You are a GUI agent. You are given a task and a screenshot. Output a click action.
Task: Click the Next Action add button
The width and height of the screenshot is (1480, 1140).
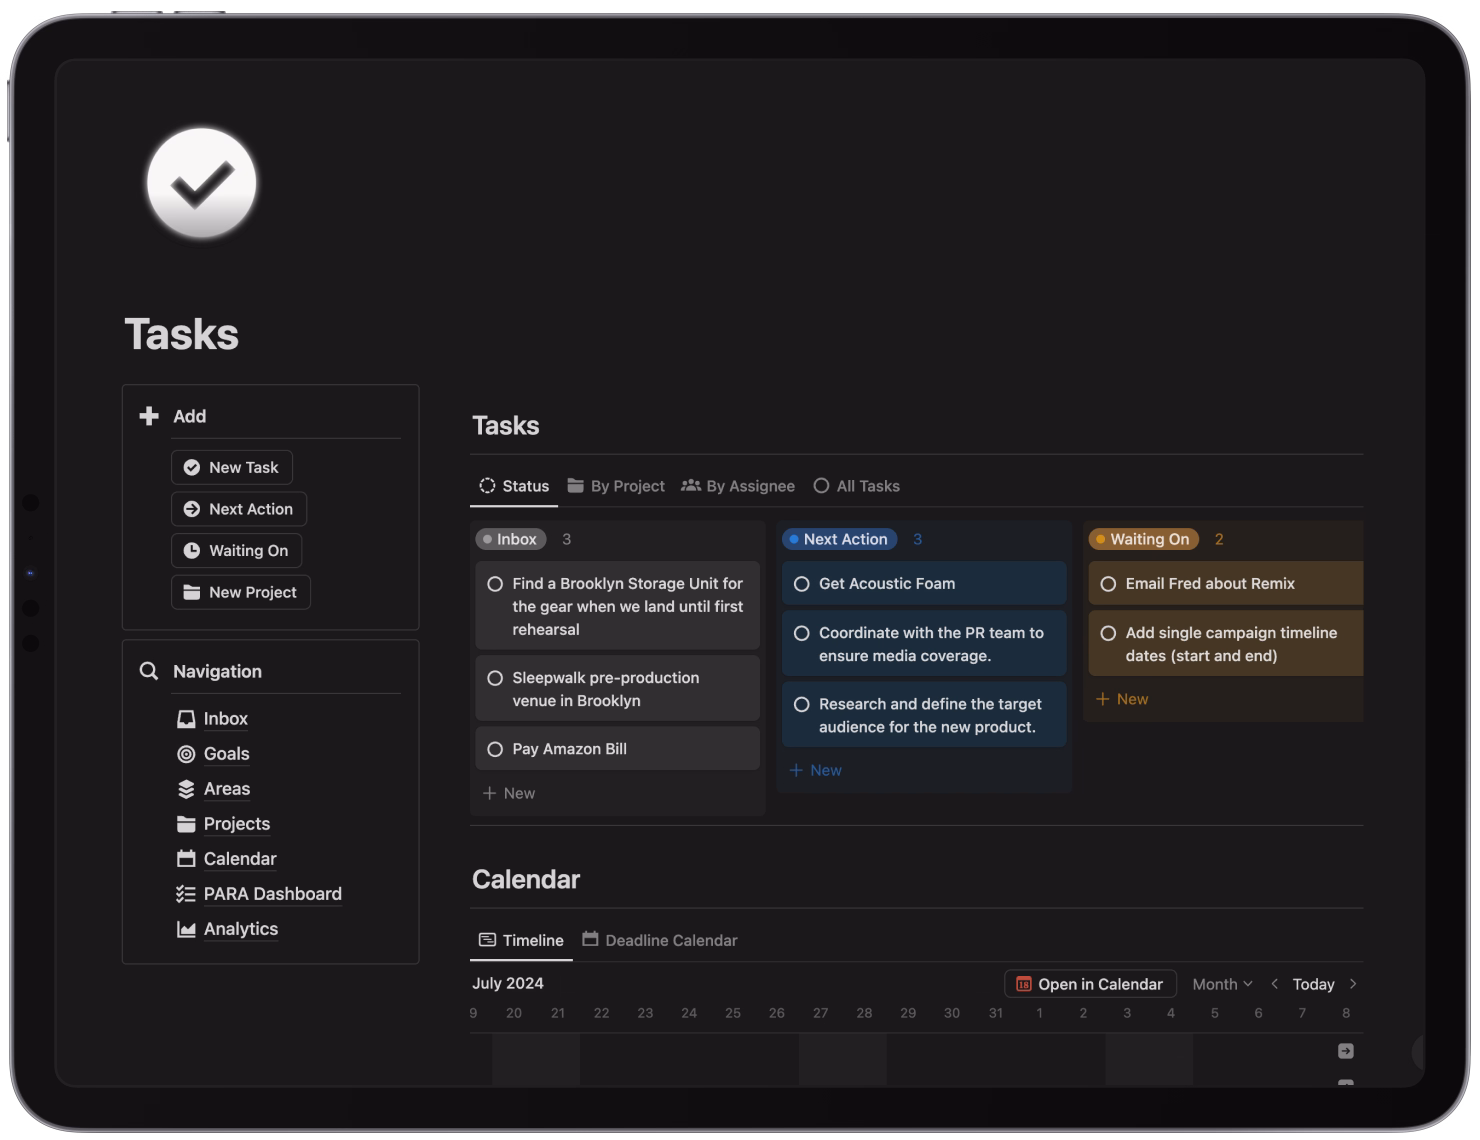(239, 509)
